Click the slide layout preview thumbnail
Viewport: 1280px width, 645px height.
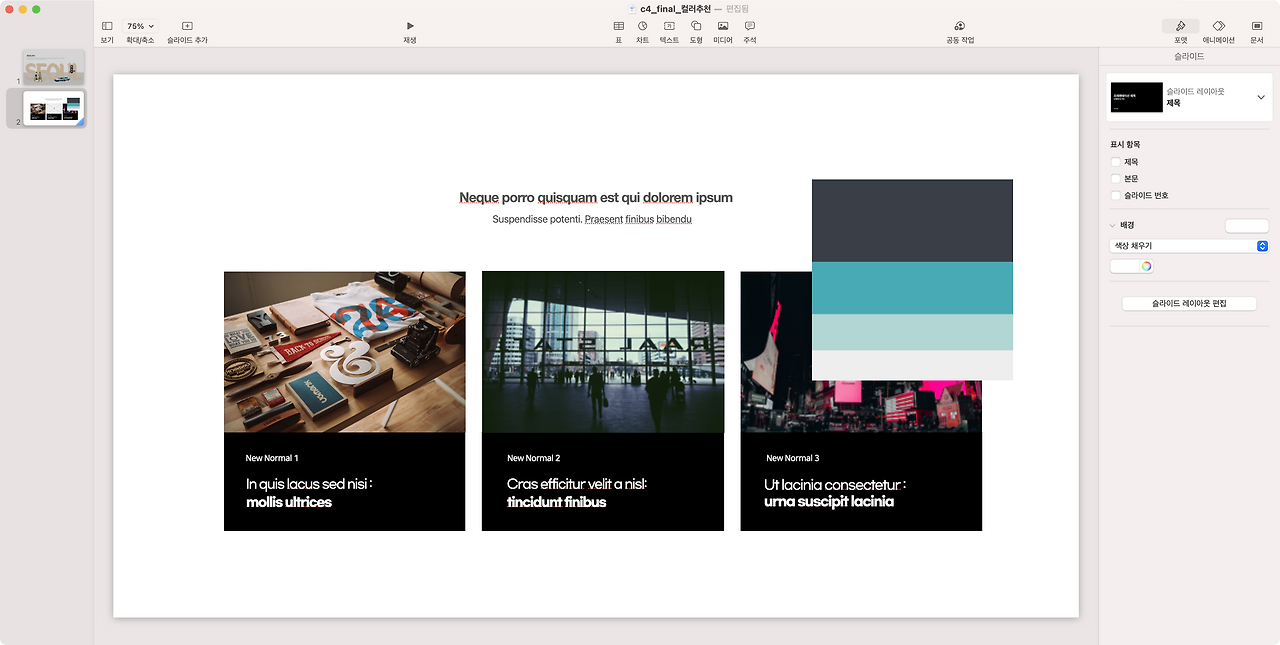[x=1137, y=97]
